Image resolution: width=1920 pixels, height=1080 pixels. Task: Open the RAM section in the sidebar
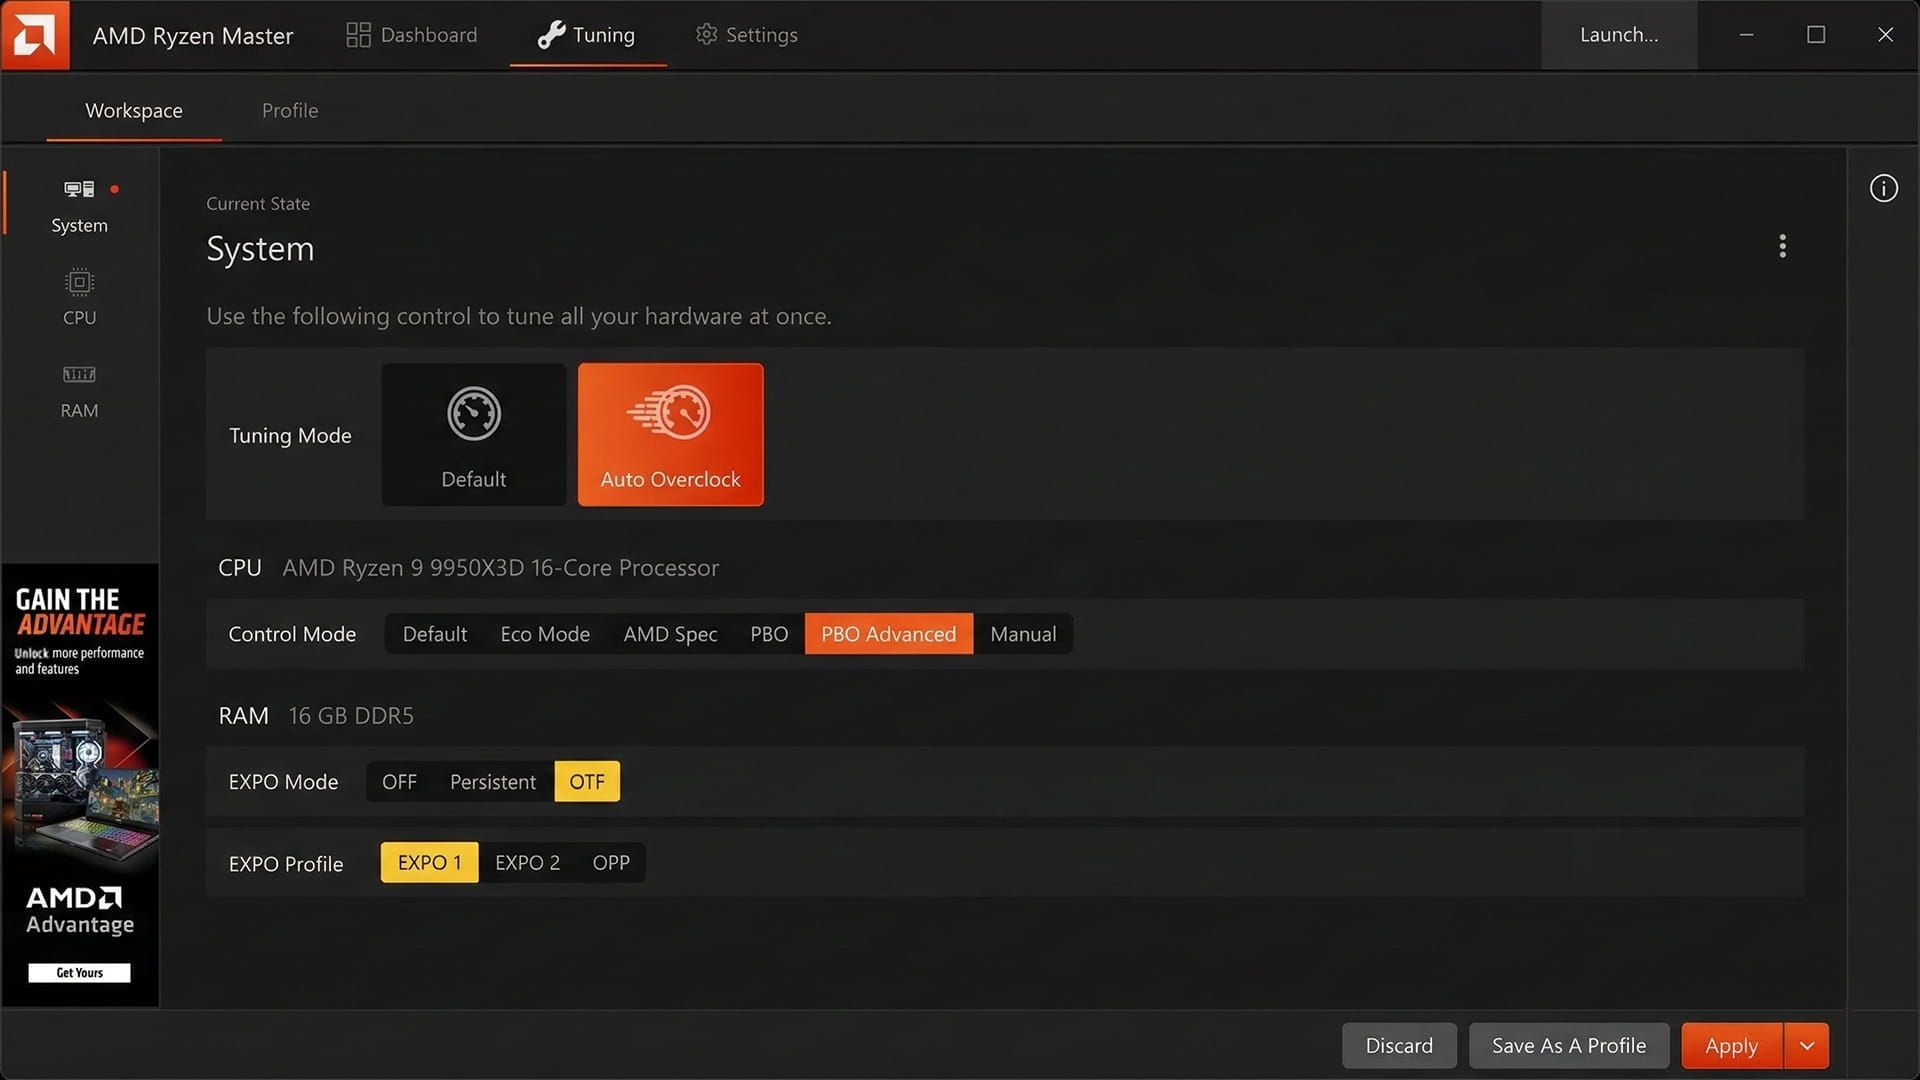pos(79,390)
